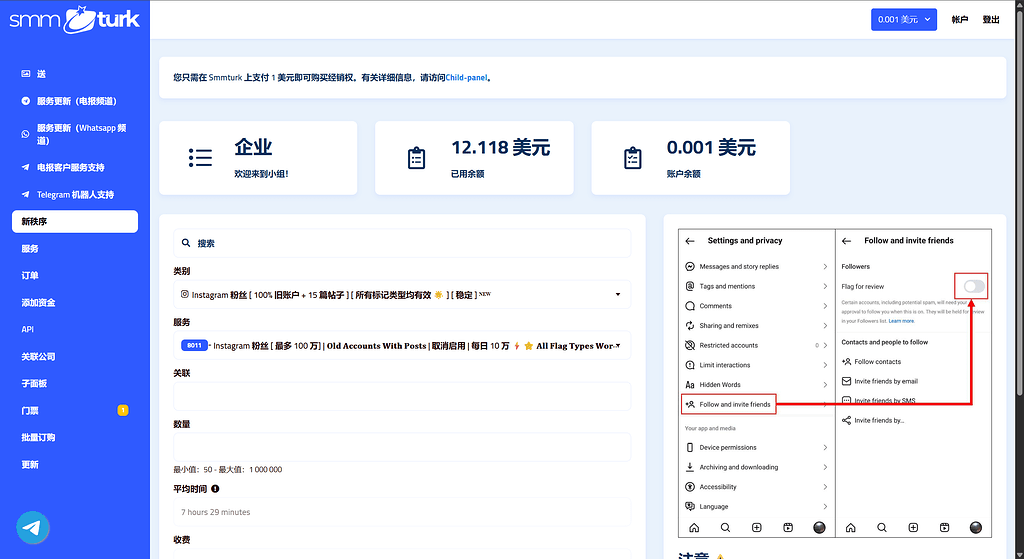Click the 企业 heading text
Image resolution: width=1024 pixels, height=559 pixels.
pyautogui.click(x=253, y=148)
